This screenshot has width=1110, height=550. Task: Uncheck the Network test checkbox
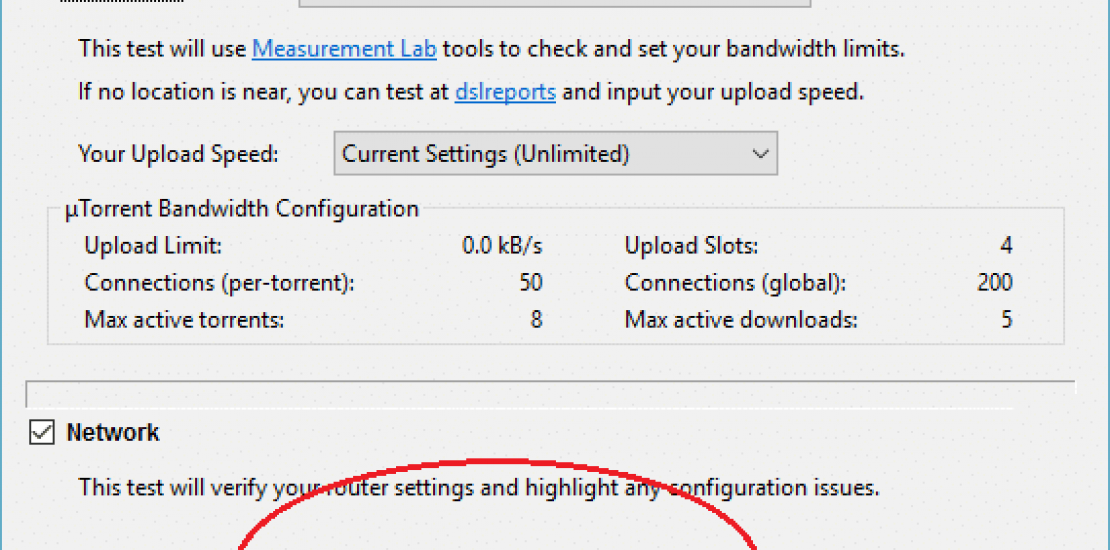(42, 433)
